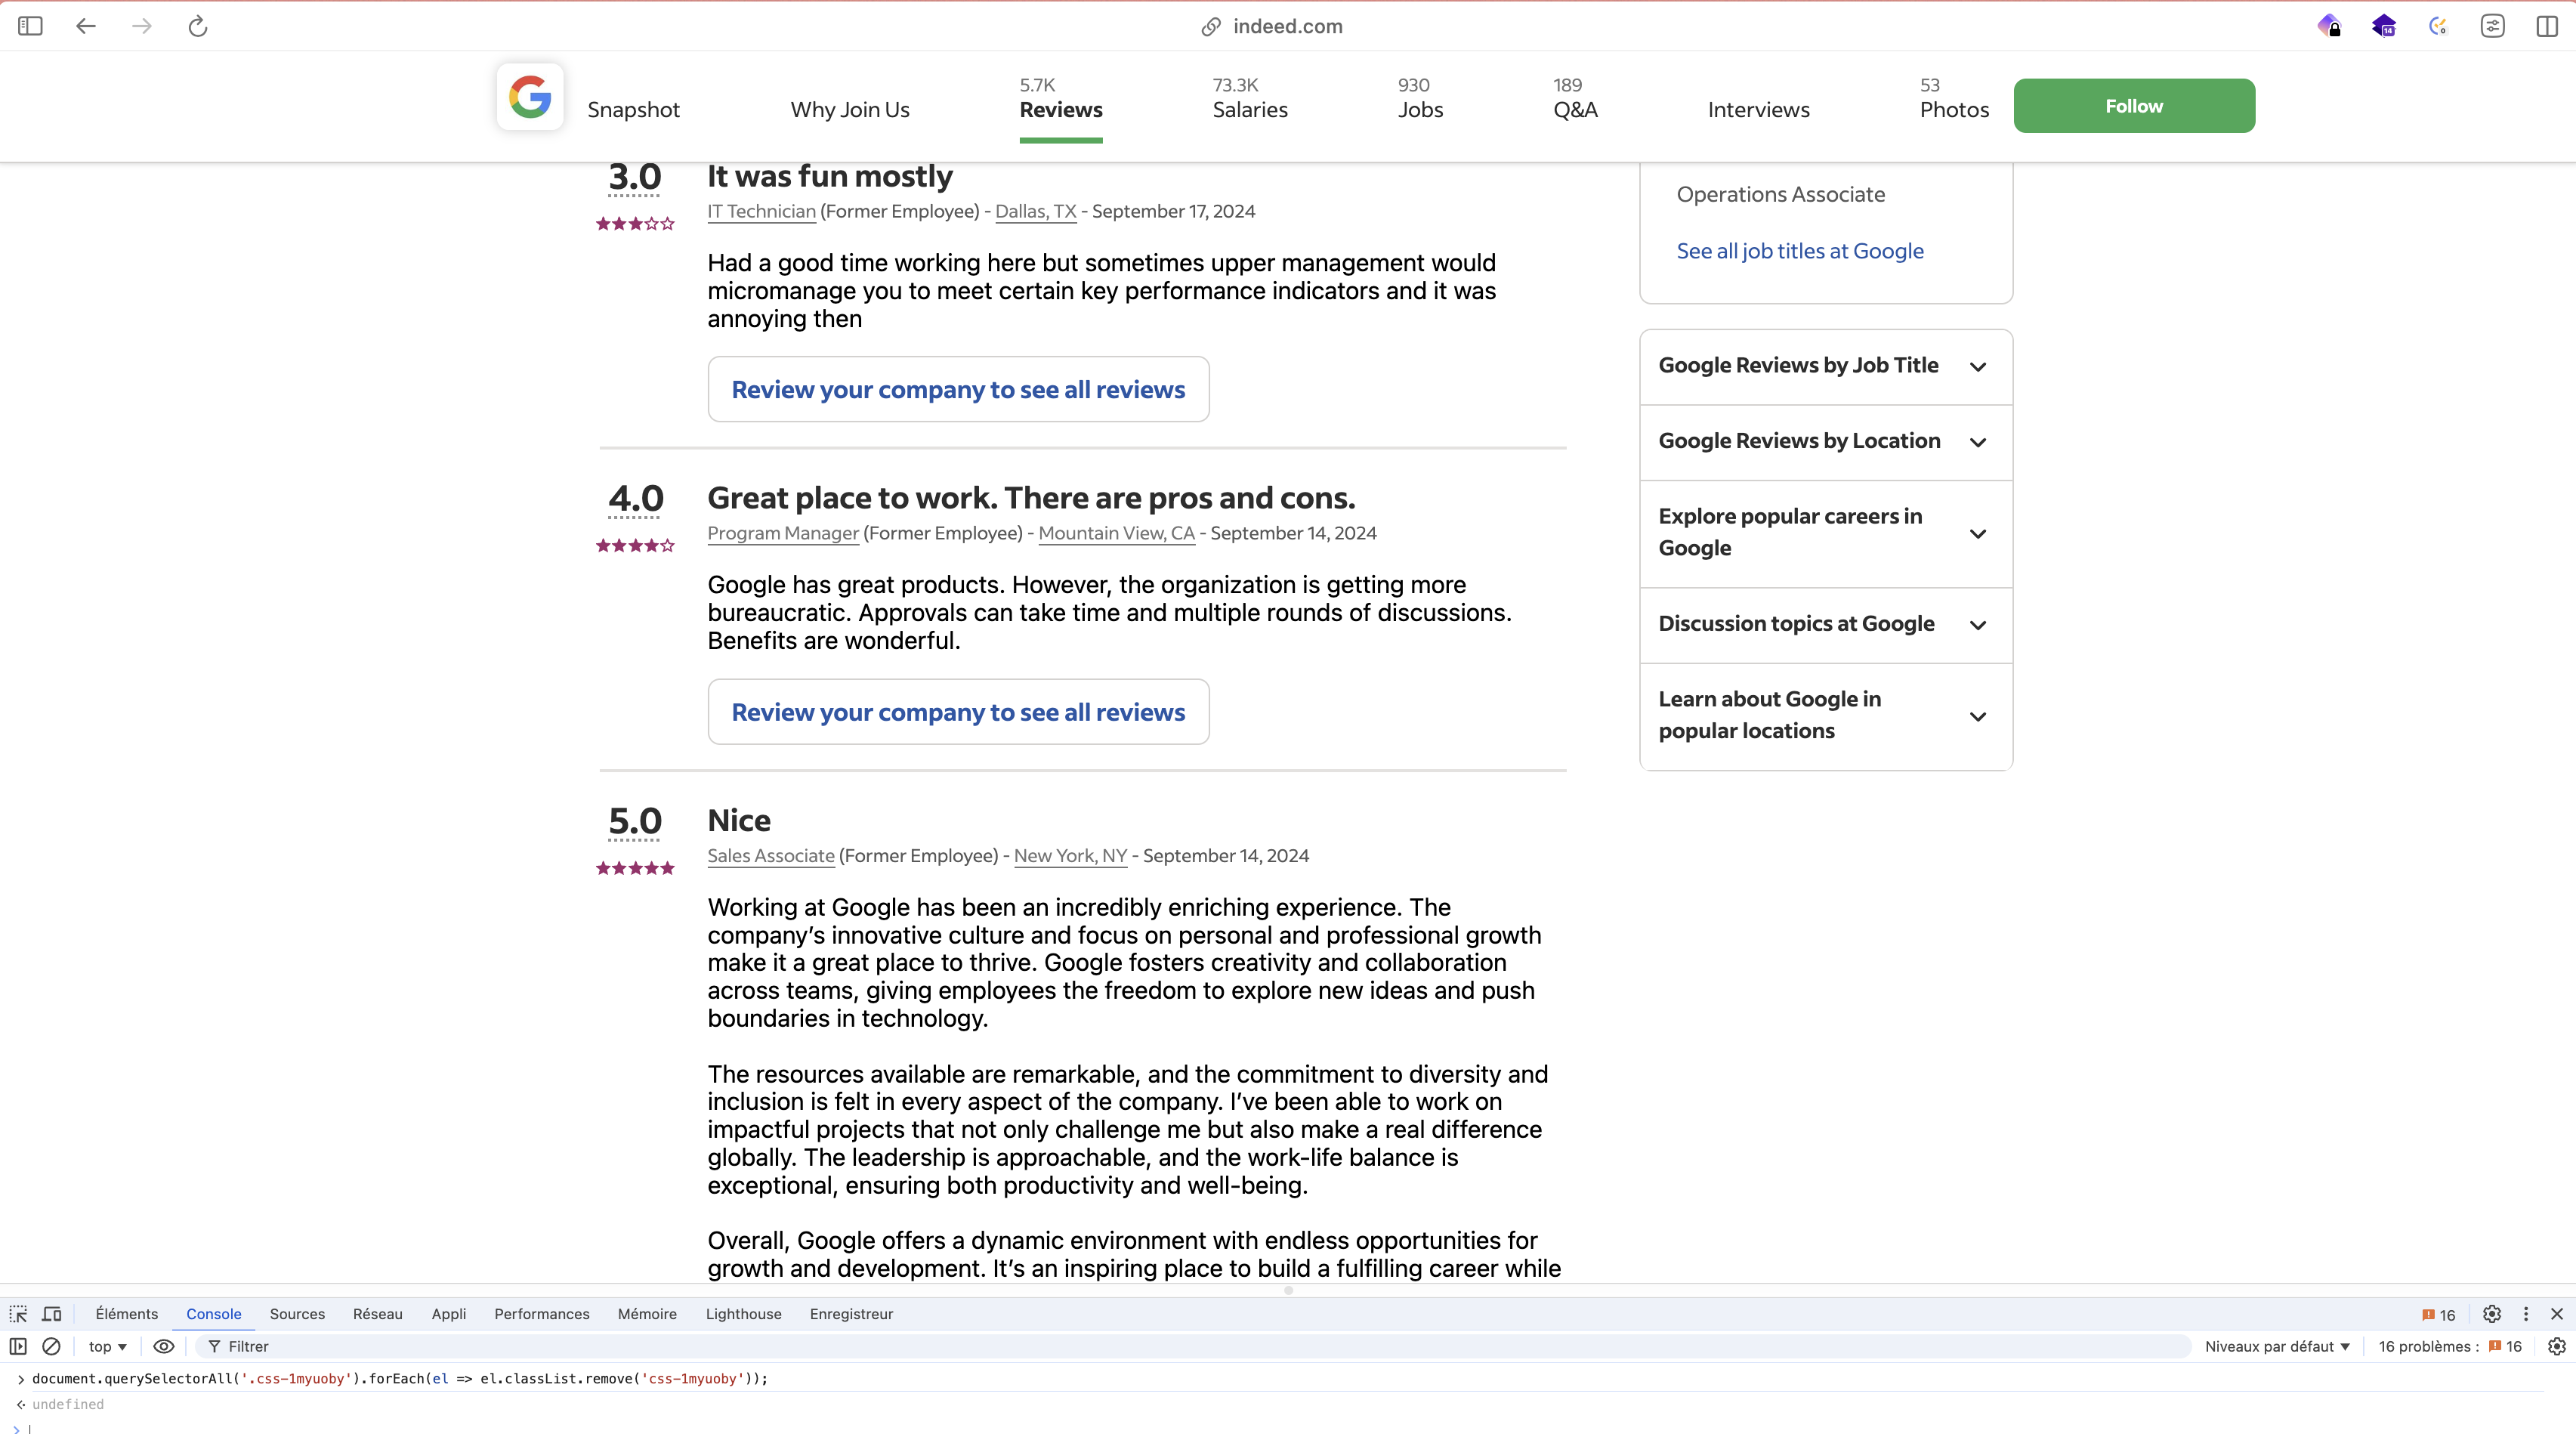Switch to the Sources DevTools tab
The height and width of the screenshot is (1434, 2576).
click(297, 1314)
